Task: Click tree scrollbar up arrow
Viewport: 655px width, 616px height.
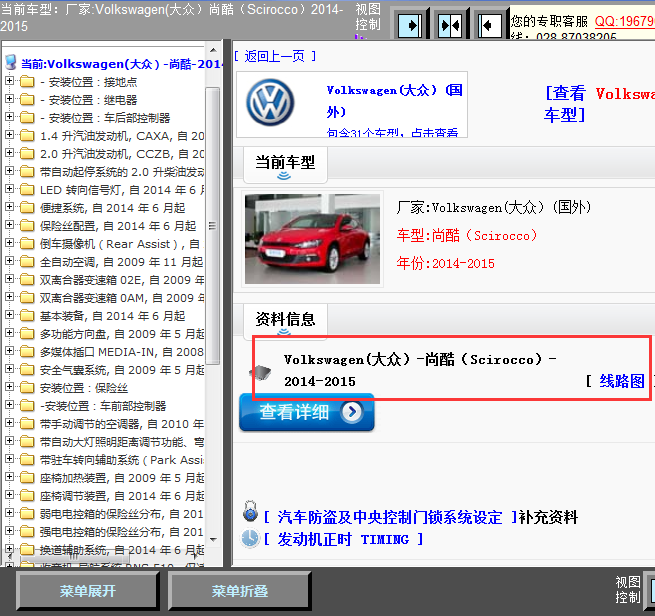Action: click(x=213, y=51)
